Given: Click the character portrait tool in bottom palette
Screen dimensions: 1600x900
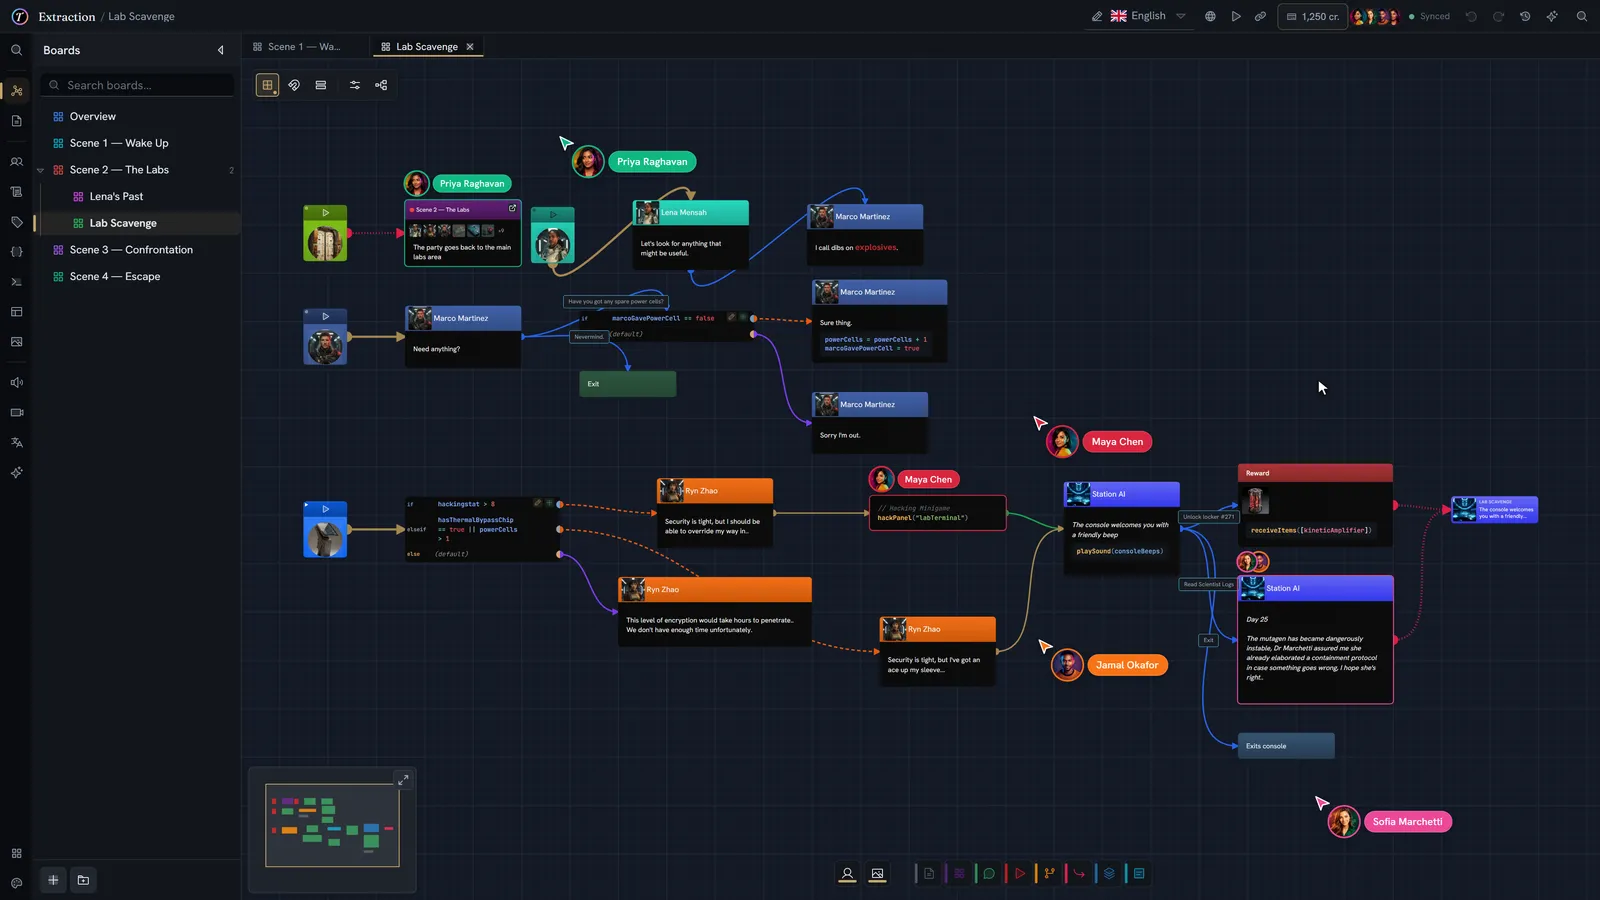Looking at the screenshot, I should point(847,874).
